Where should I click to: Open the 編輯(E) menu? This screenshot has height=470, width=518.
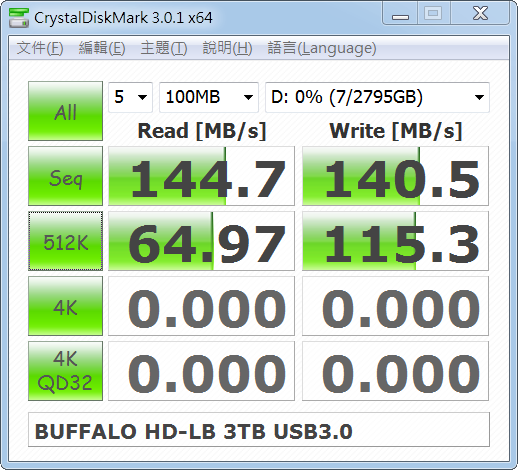pyautogui.click(x=102, y=48)
